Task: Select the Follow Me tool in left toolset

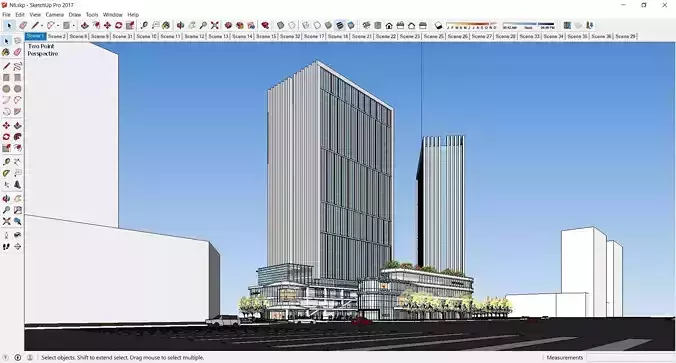Action: (x=17, y=137)
